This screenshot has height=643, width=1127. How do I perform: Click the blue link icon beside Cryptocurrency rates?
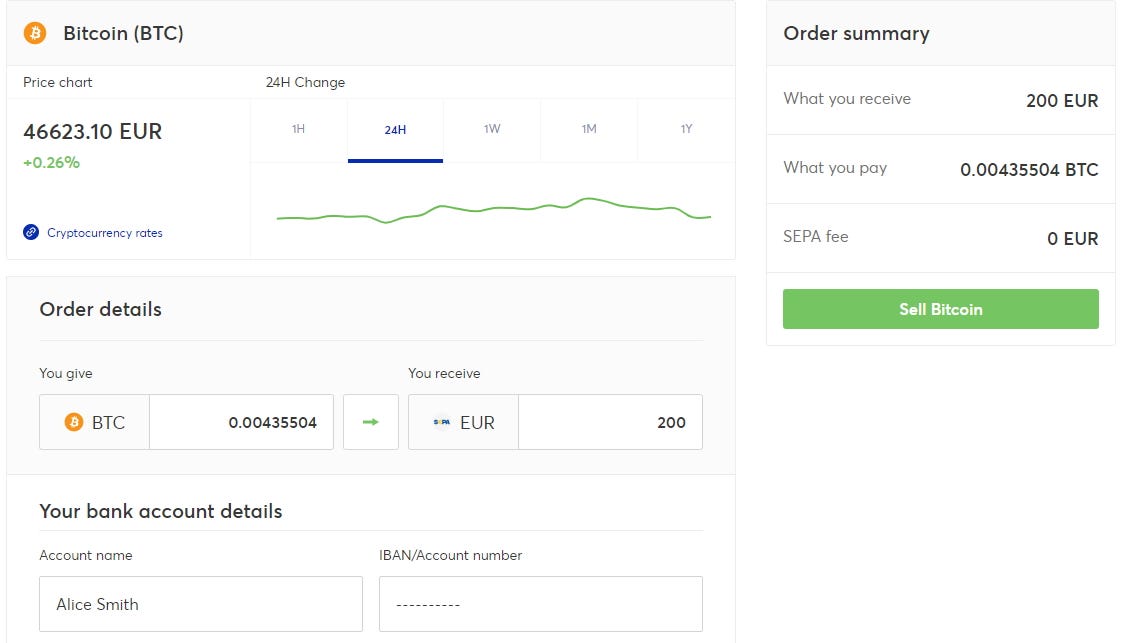pos(31,233)
